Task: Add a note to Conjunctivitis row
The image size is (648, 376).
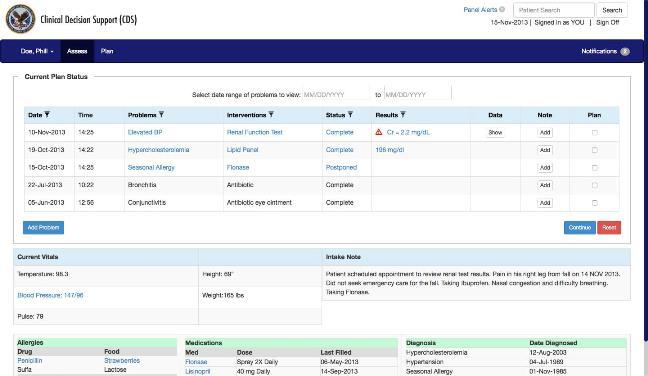Action: pos(545,203)
